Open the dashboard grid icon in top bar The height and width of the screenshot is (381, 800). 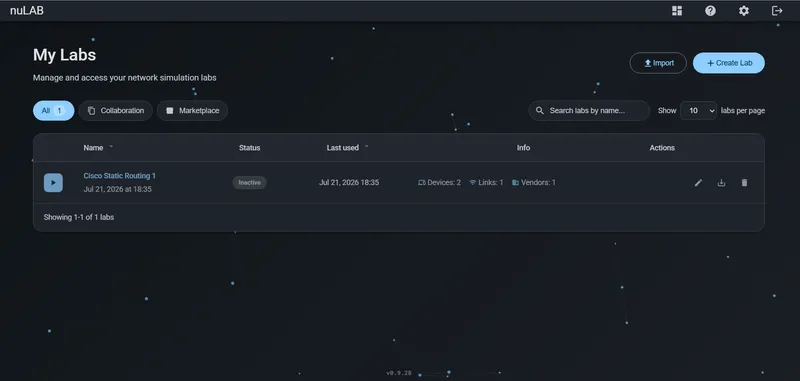pyautogui.click(x=677, y=11)
